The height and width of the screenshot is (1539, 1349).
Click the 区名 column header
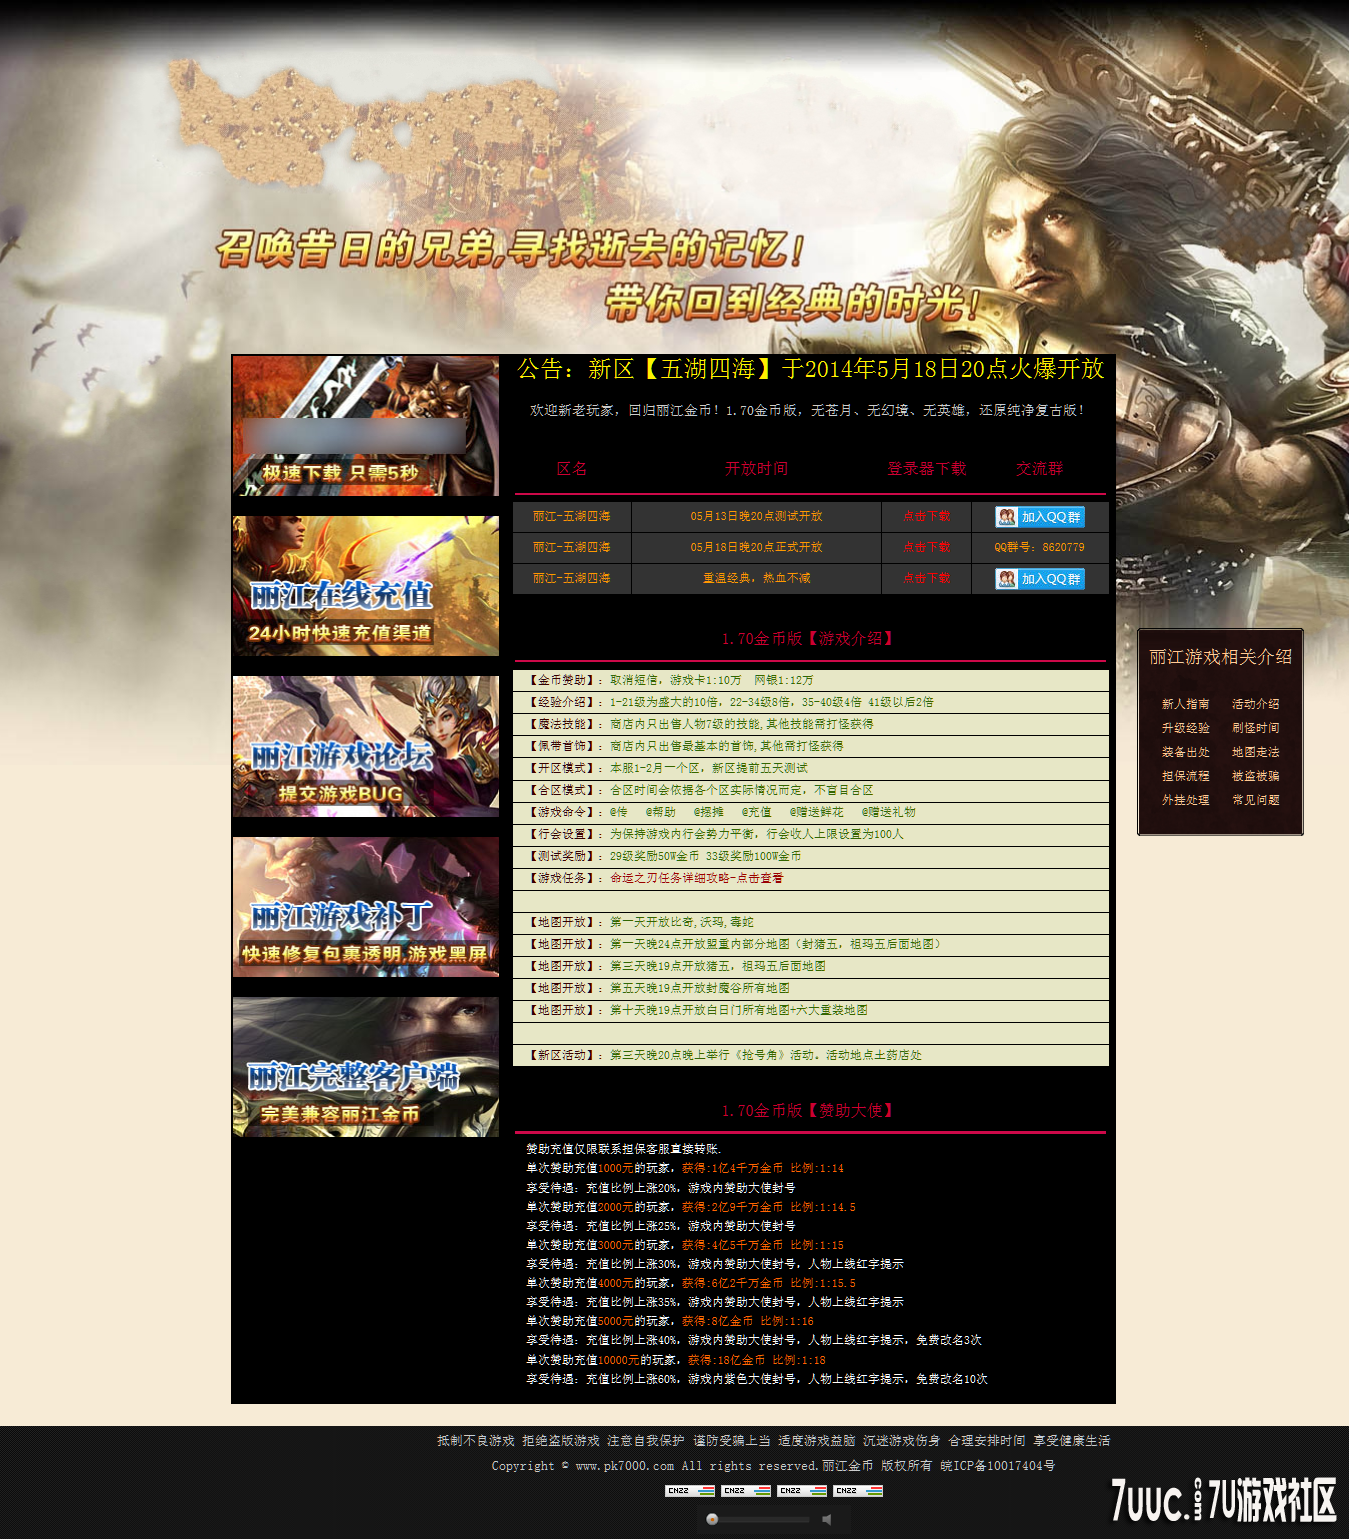pos(572,469)
